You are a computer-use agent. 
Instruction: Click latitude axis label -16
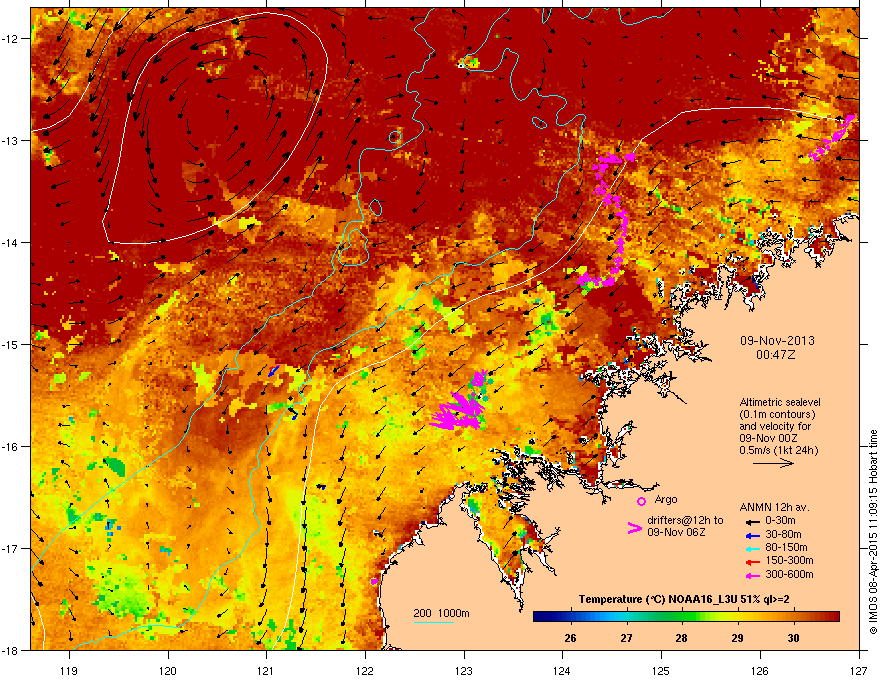point(10,447)
